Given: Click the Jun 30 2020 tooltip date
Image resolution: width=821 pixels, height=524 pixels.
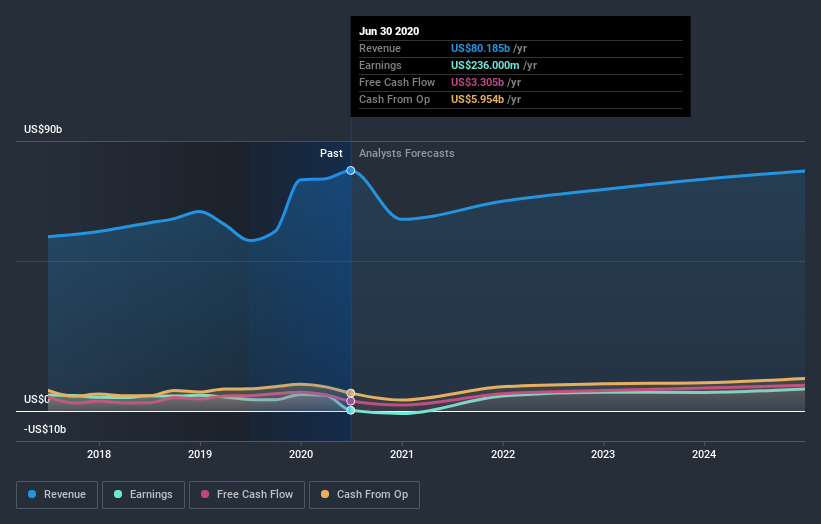Looking at the screenshot, I should [x=389, y=31].
